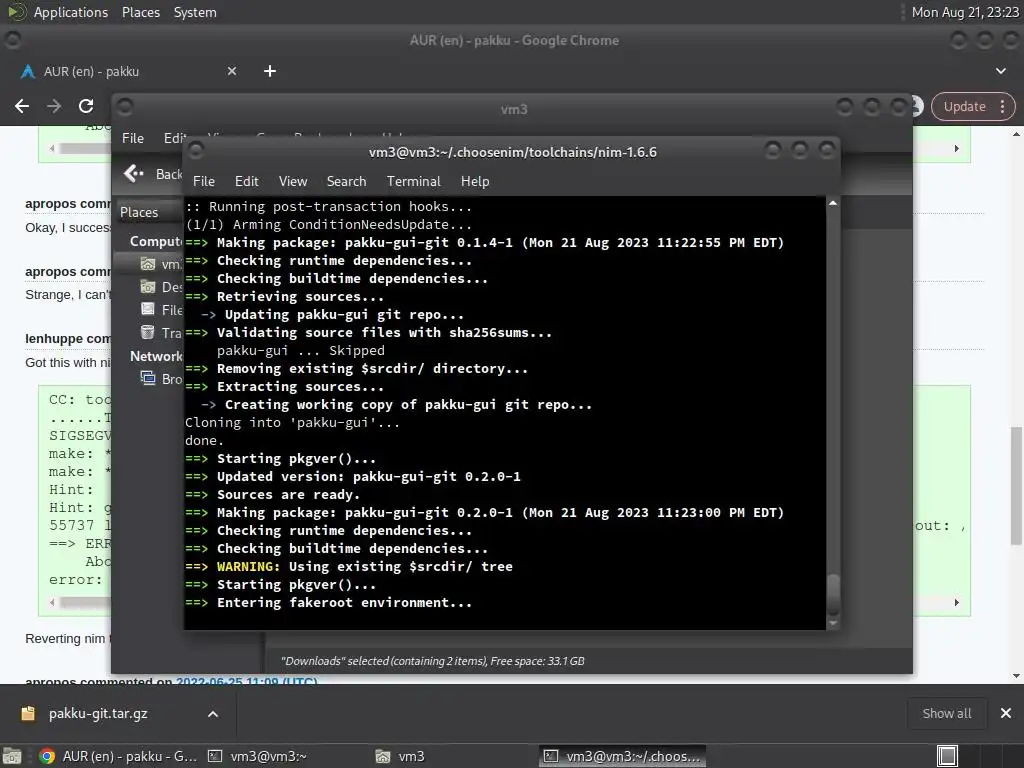
Task: Click the Chrome forward arrow
Action: pos(54,106)
